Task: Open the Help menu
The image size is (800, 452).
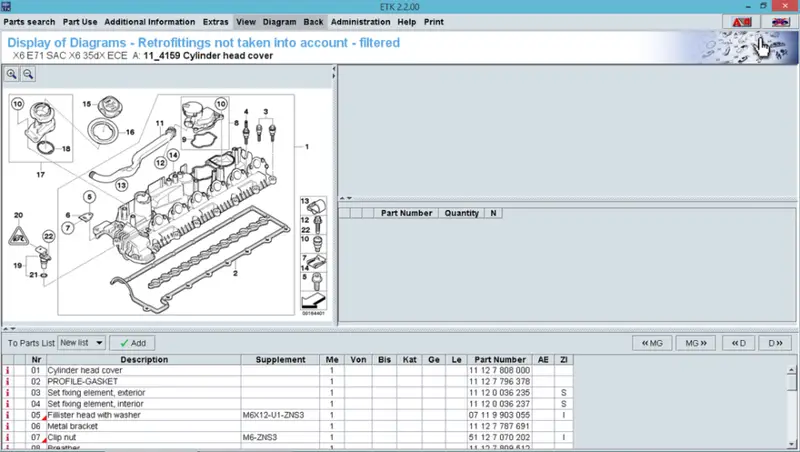Action: point(407,22)
